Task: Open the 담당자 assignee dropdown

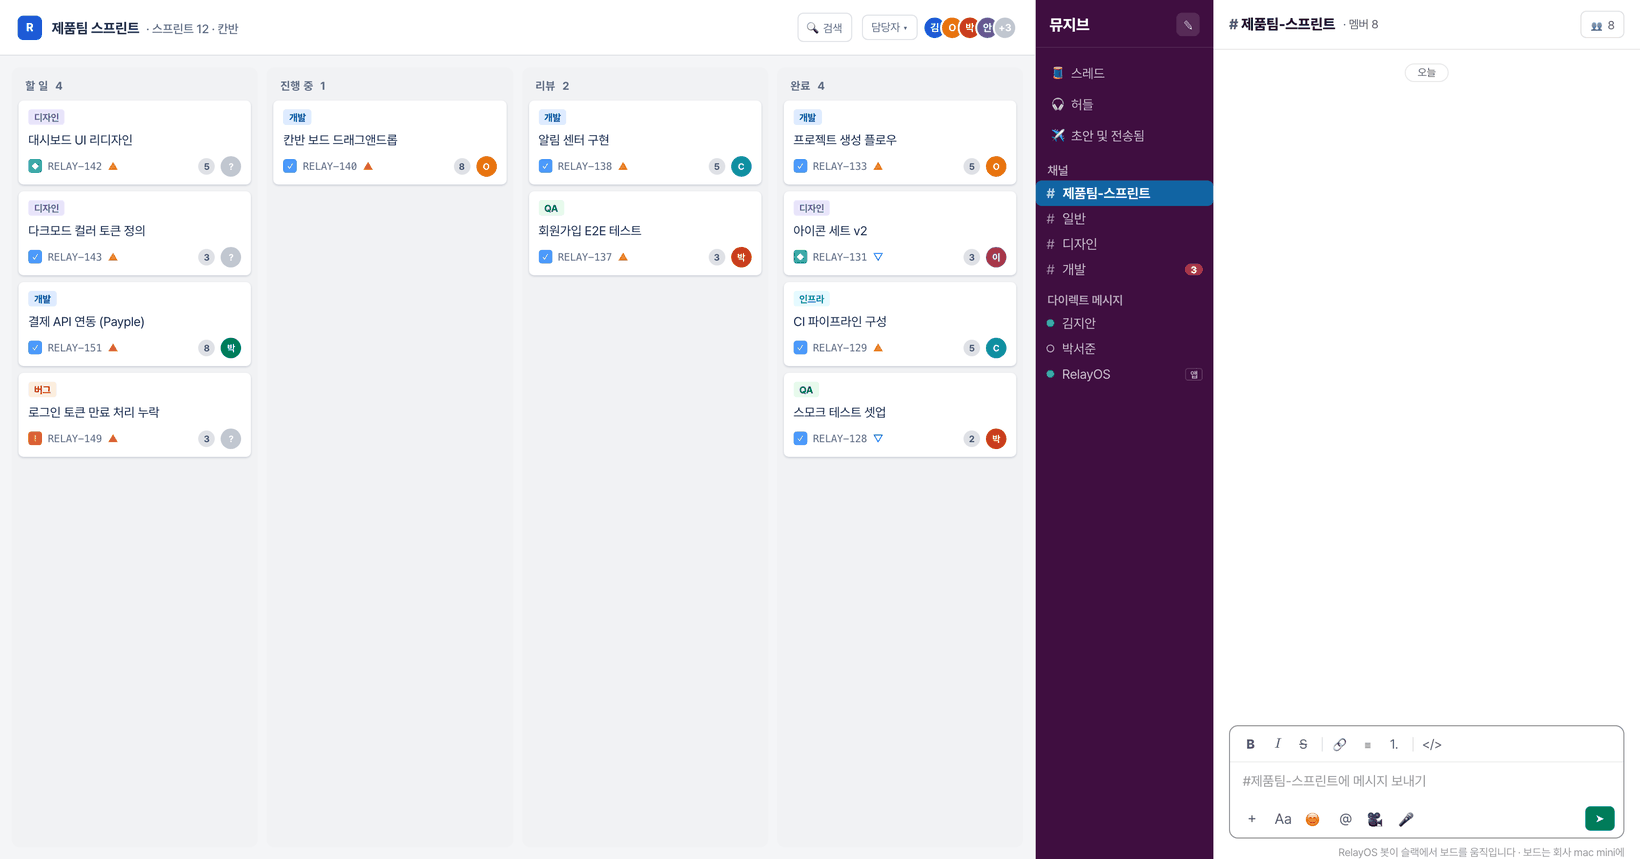Action: click(889, 28)
